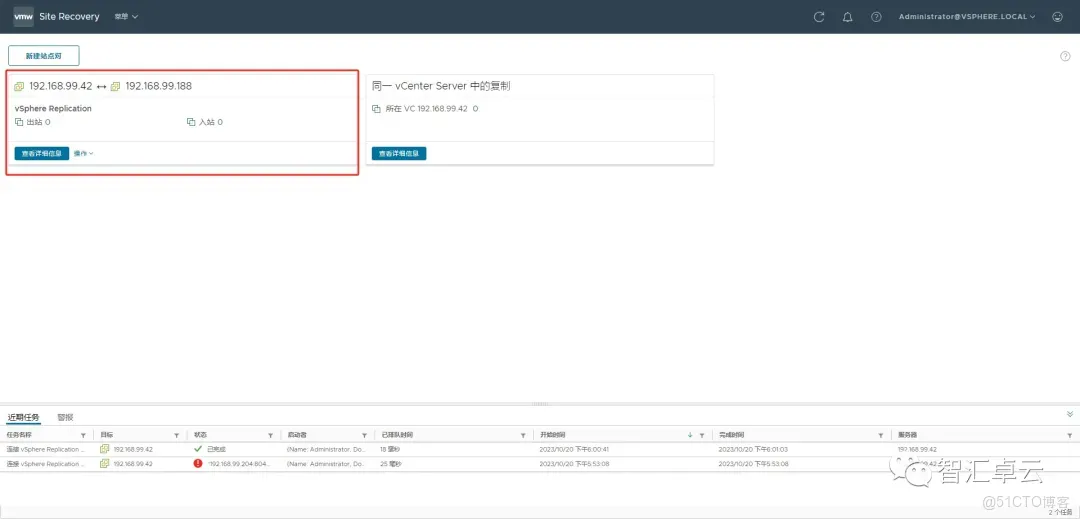Filter the 任务名称 column

tap(83, 435)
